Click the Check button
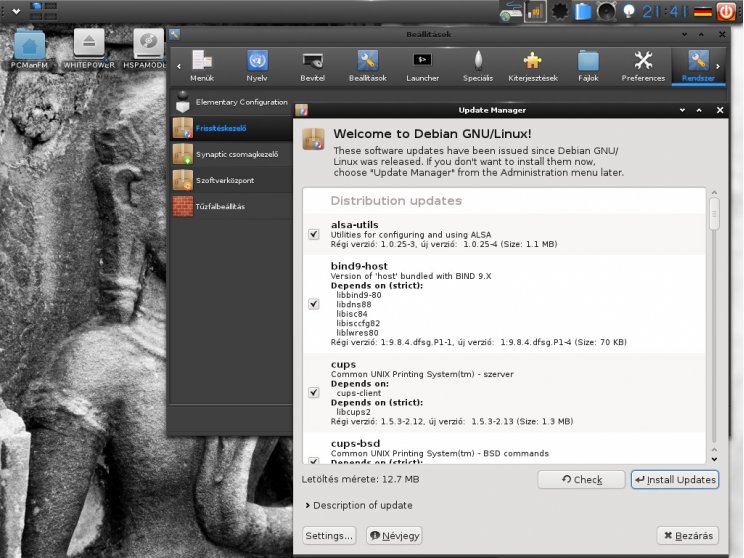744x558 pixels. tap(581, 480)
